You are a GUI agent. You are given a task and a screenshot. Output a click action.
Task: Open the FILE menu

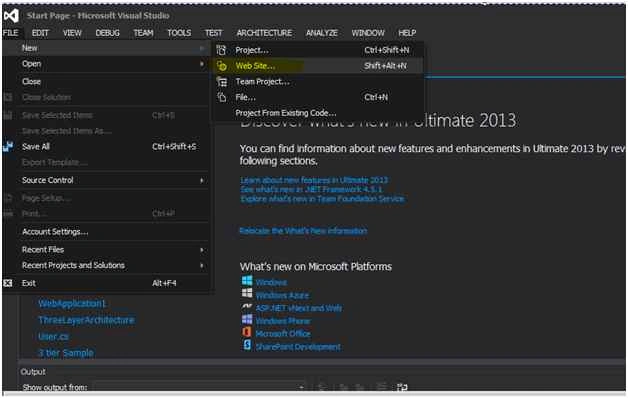[x=10, y=33]
